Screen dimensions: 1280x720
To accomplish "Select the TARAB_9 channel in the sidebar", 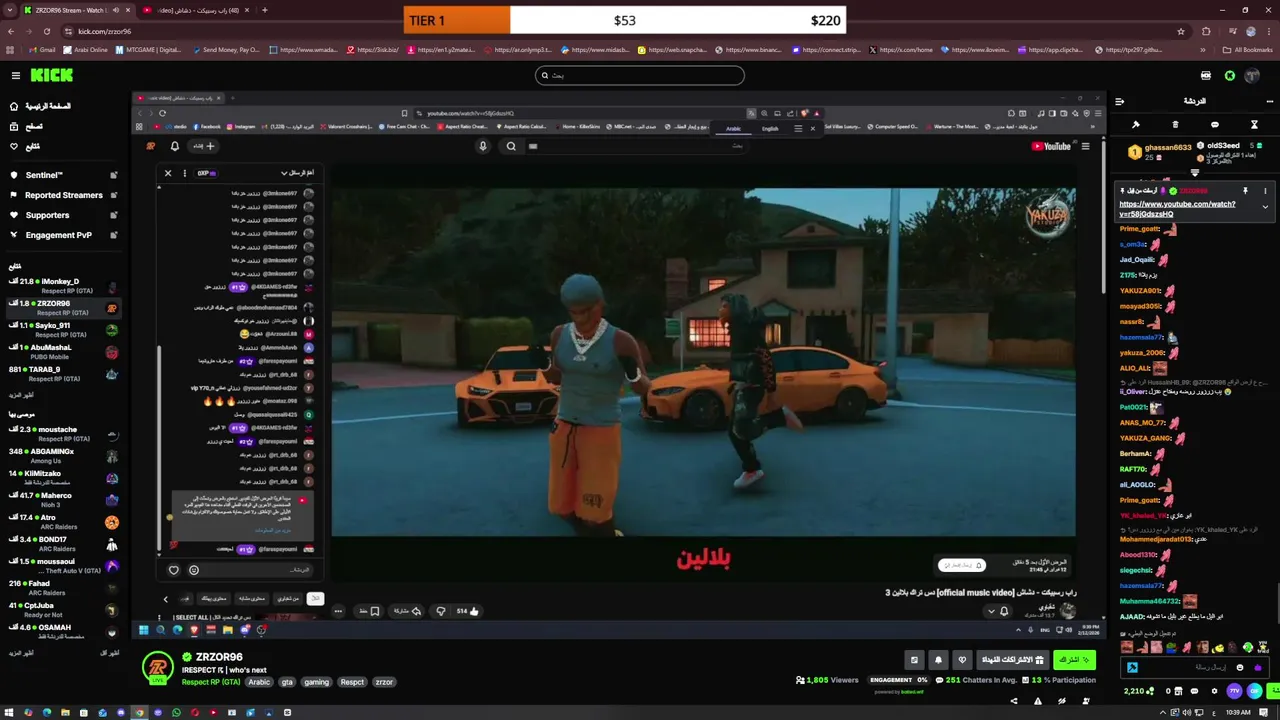I will point(63,374).
